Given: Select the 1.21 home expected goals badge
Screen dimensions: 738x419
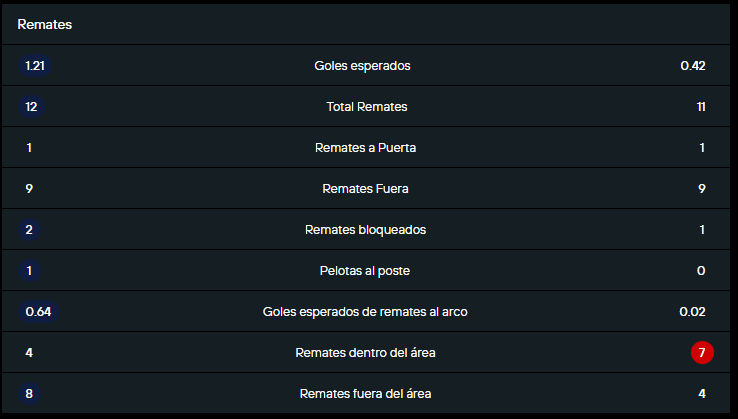Looking at the screenshot, I should 36,66.
